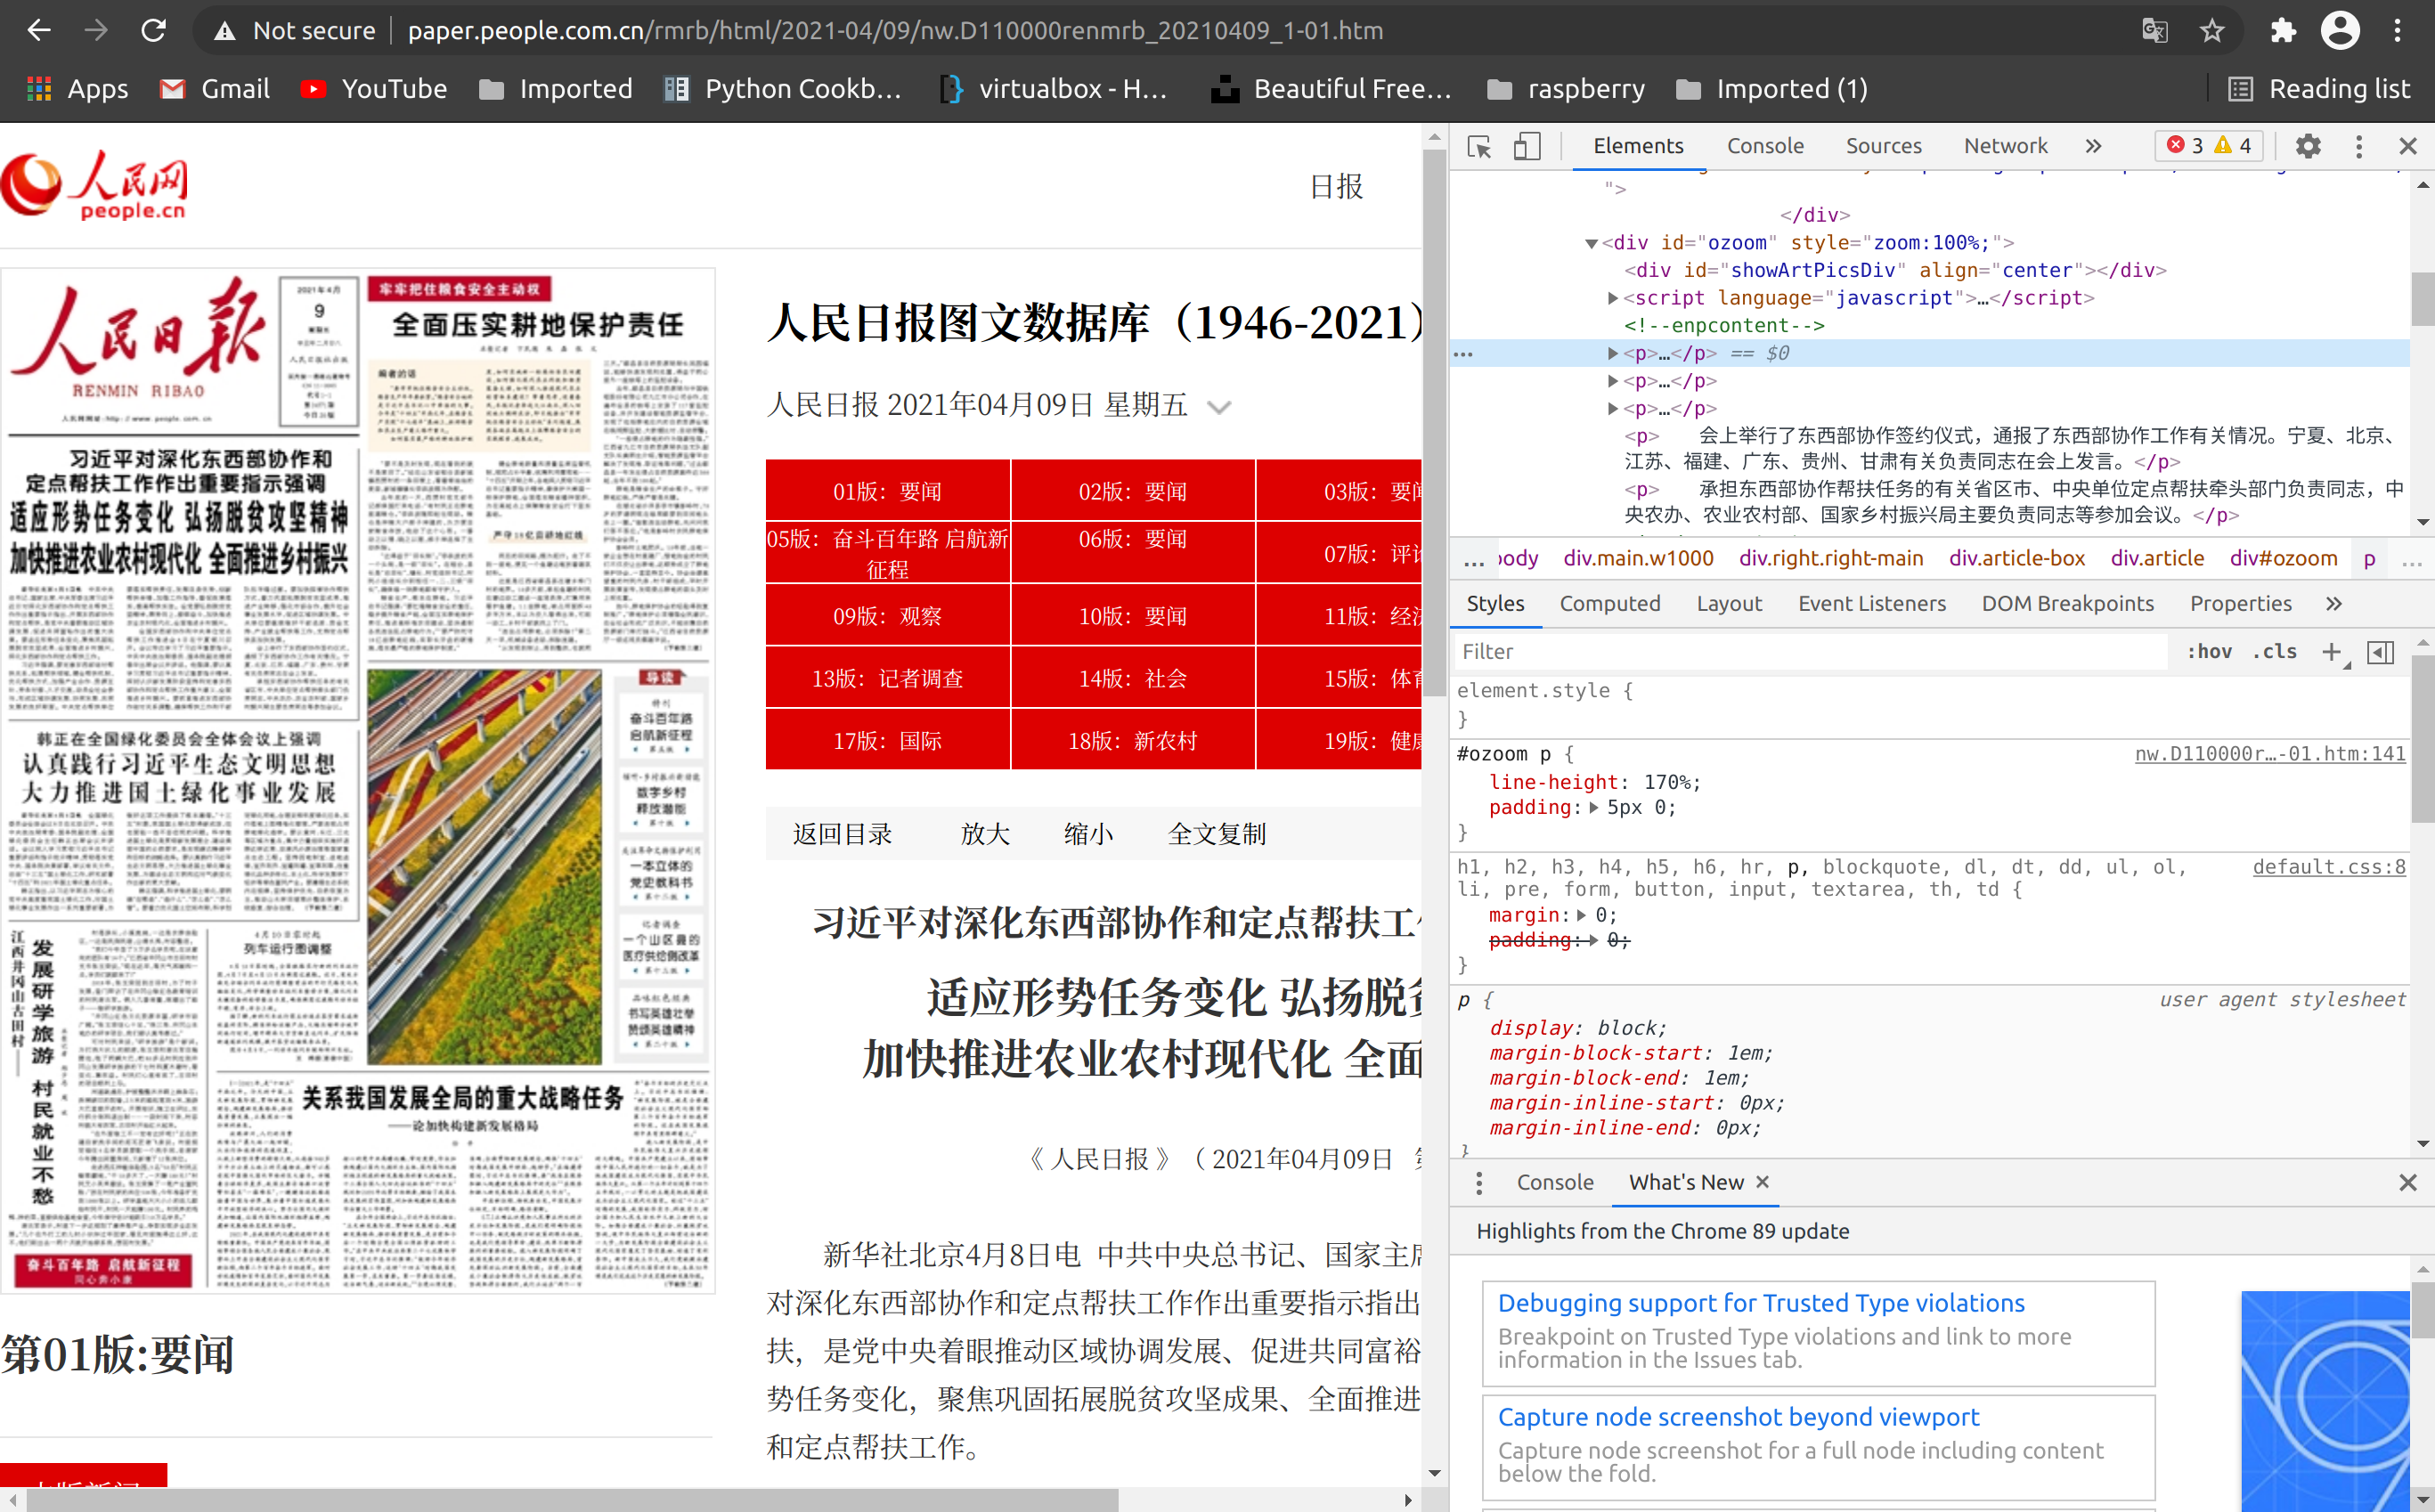Open the default.css:8 source link
The height and width of the screenshot is (1512, 2435).
[x=2329, y=867]
